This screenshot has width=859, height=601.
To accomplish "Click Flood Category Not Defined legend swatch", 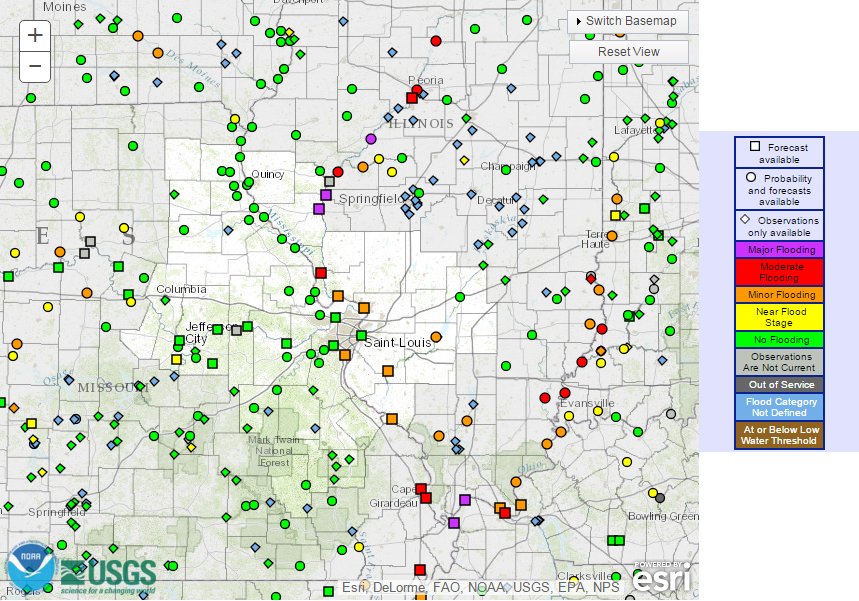I will coord(779,407).
